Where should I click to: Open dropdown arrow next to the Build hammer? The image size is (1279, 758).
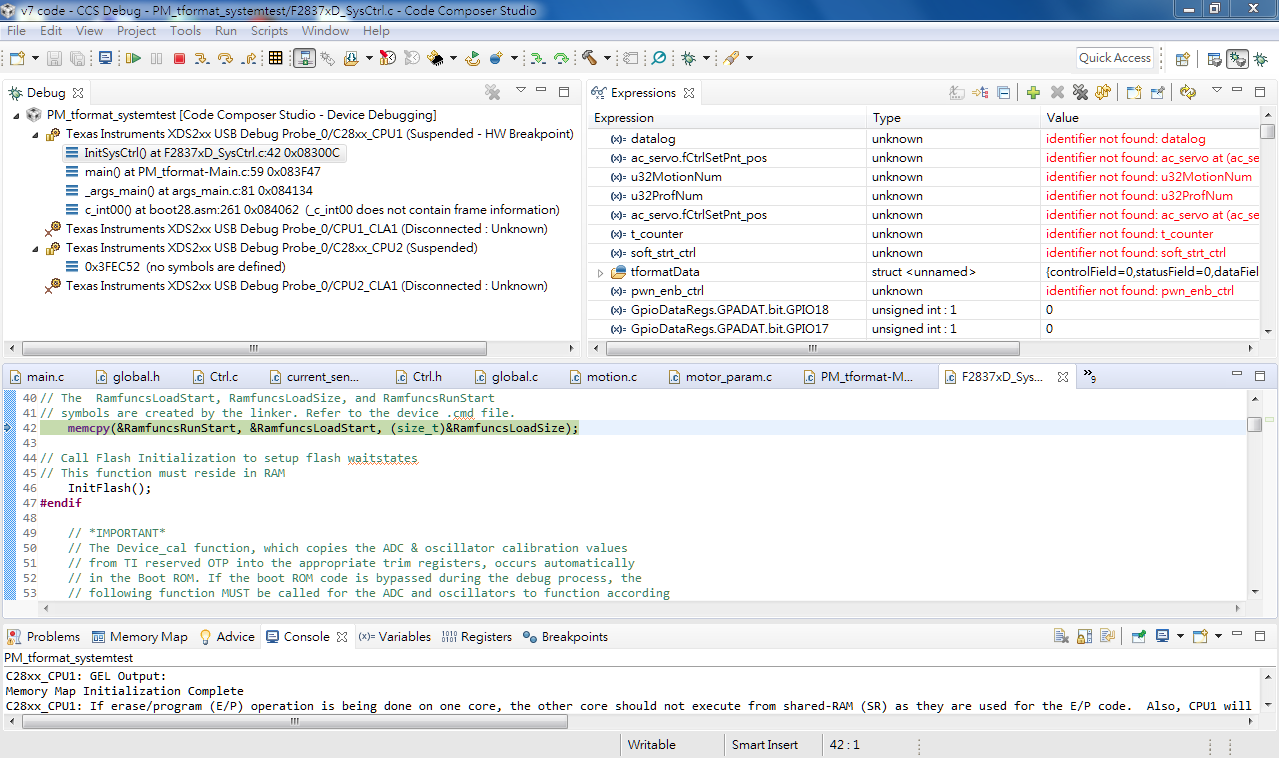click(607, 59)
